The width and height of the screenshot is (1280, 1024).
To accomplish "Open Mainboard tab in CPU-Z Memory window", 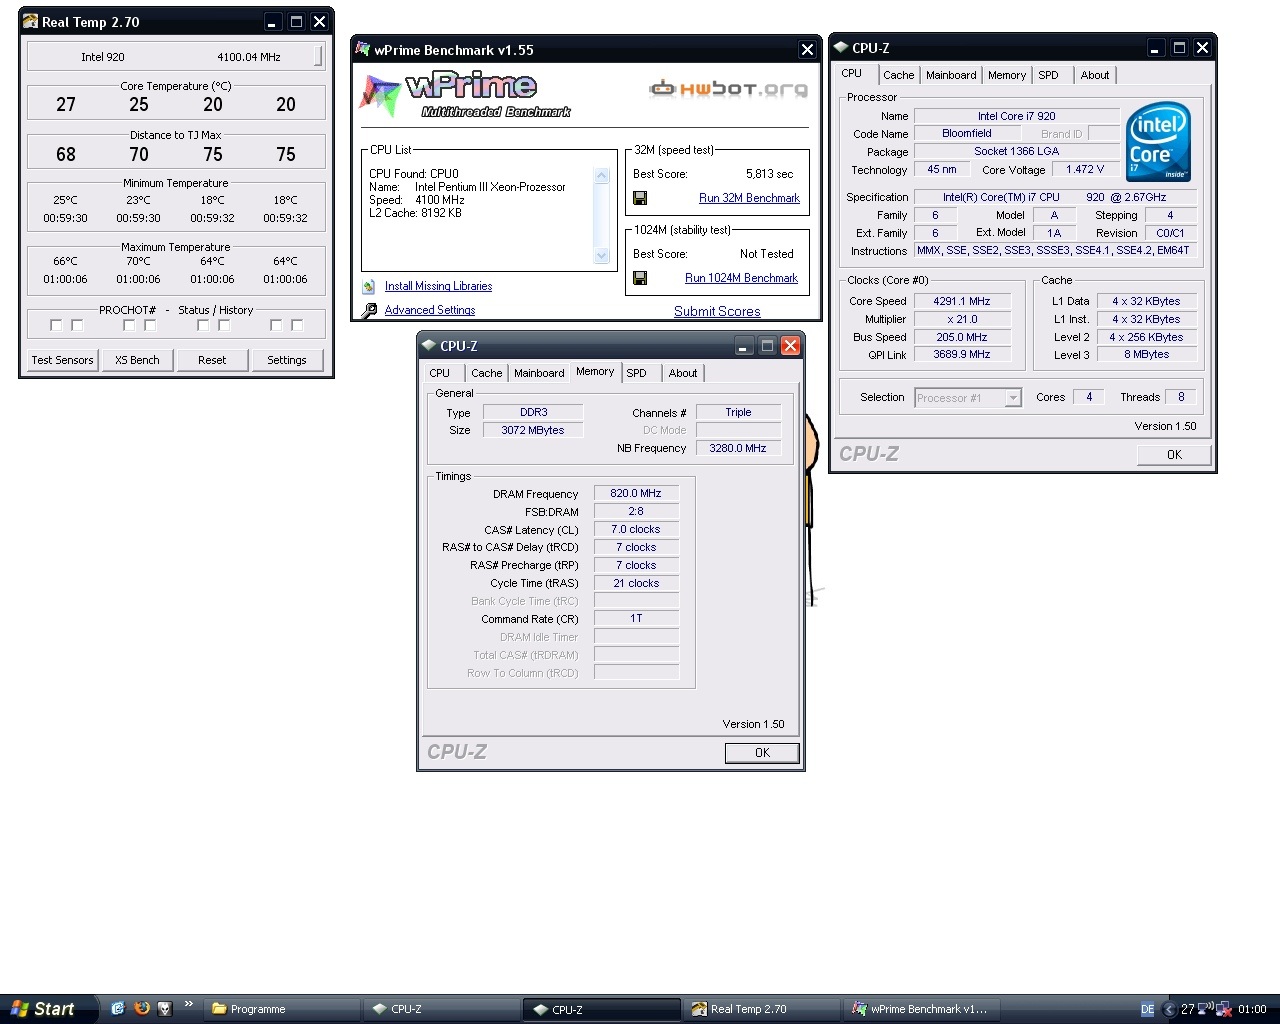I will click(539, 373).
